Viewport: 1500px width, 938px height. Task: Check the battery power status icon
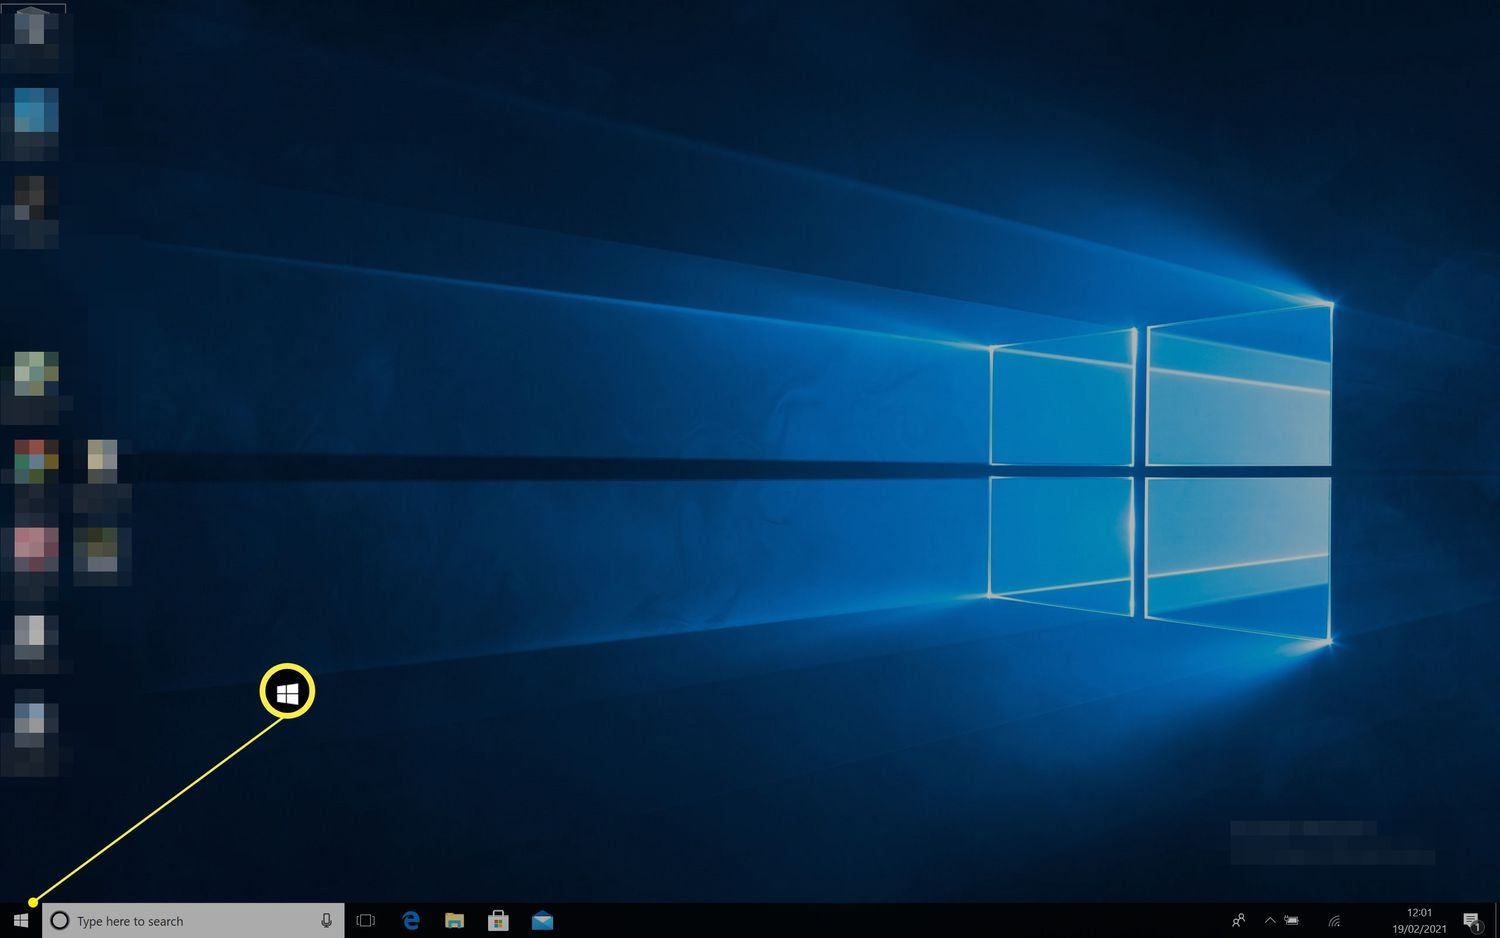pos(1292,921)
